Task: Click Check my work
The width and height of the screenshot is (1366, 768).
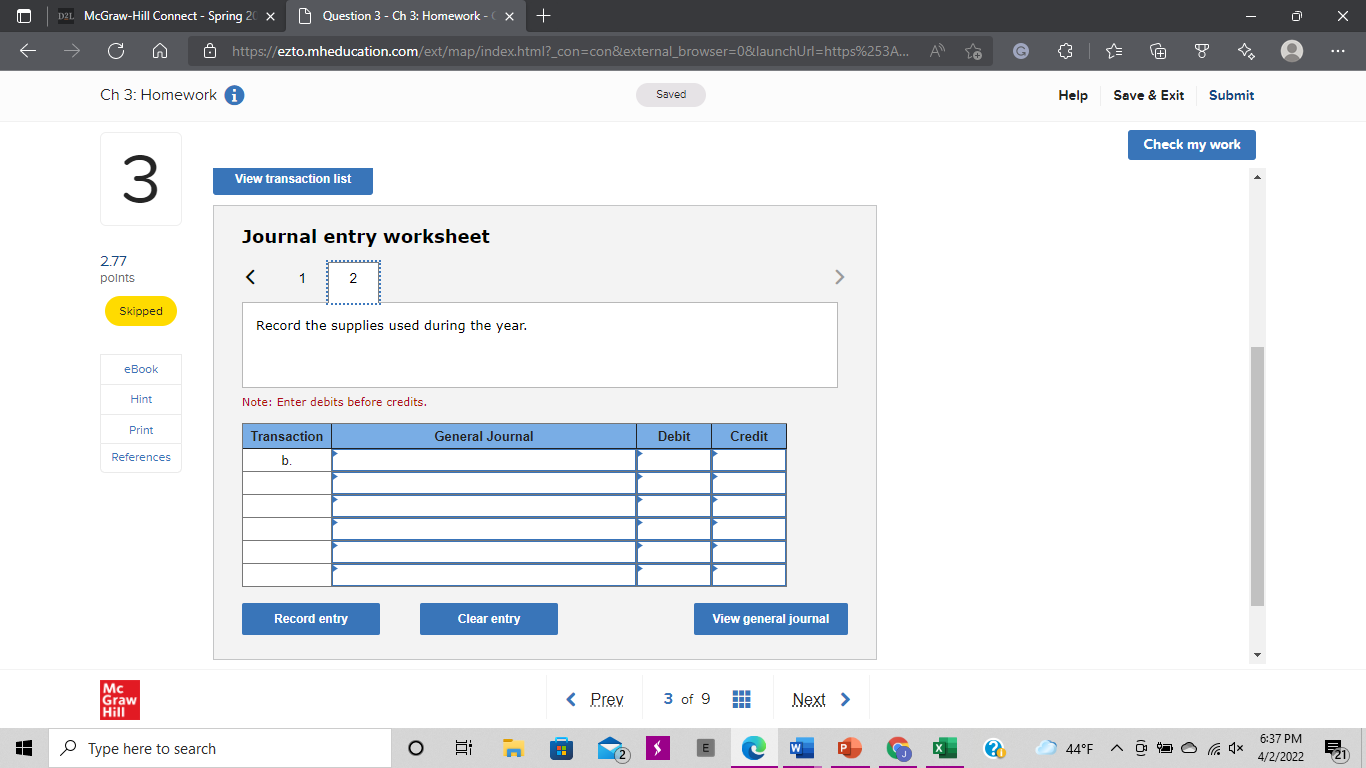Action: click(1191, 144)
